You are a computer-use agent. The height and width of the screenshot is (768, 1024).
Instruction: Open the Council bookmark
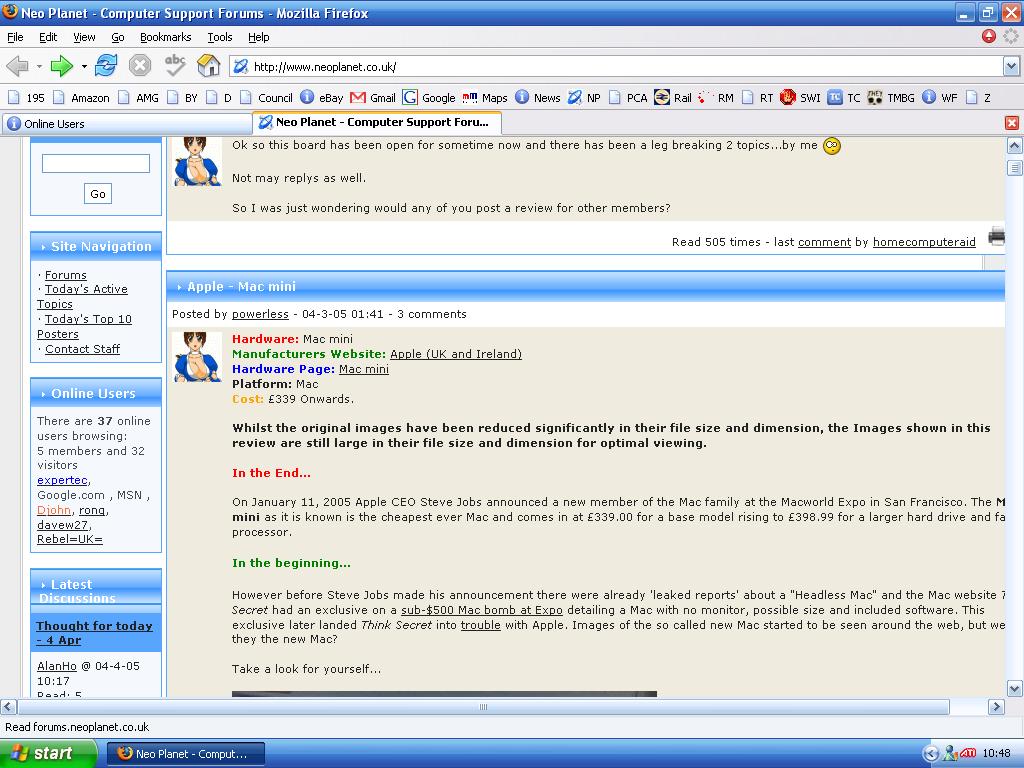(266, 98)
